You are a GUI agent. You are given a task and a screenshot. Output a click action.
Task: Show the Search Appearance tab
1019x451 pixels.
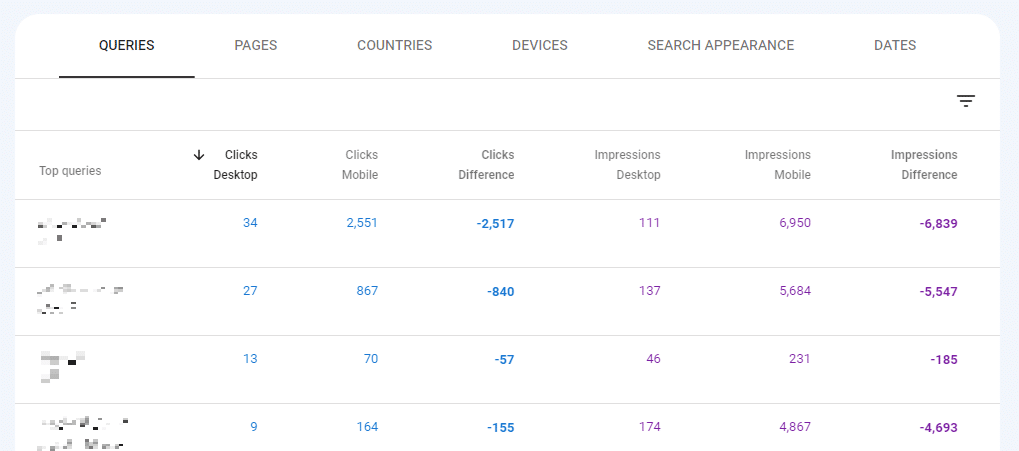tap(720, 46)
